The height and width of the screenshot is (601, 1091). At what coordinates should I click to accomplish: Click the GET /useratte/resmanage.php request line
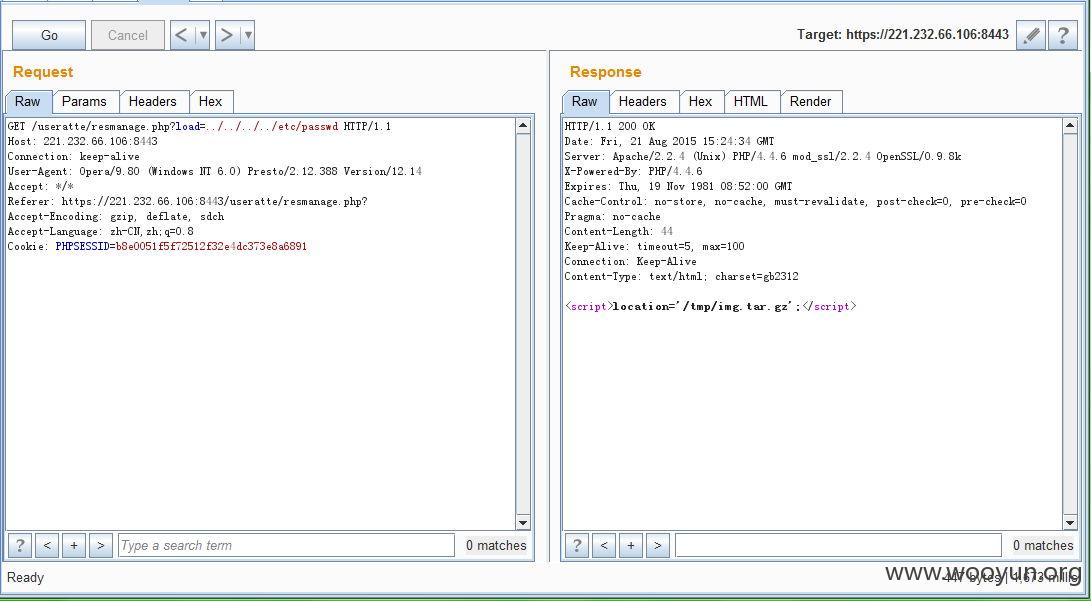(x=199, y=127)
